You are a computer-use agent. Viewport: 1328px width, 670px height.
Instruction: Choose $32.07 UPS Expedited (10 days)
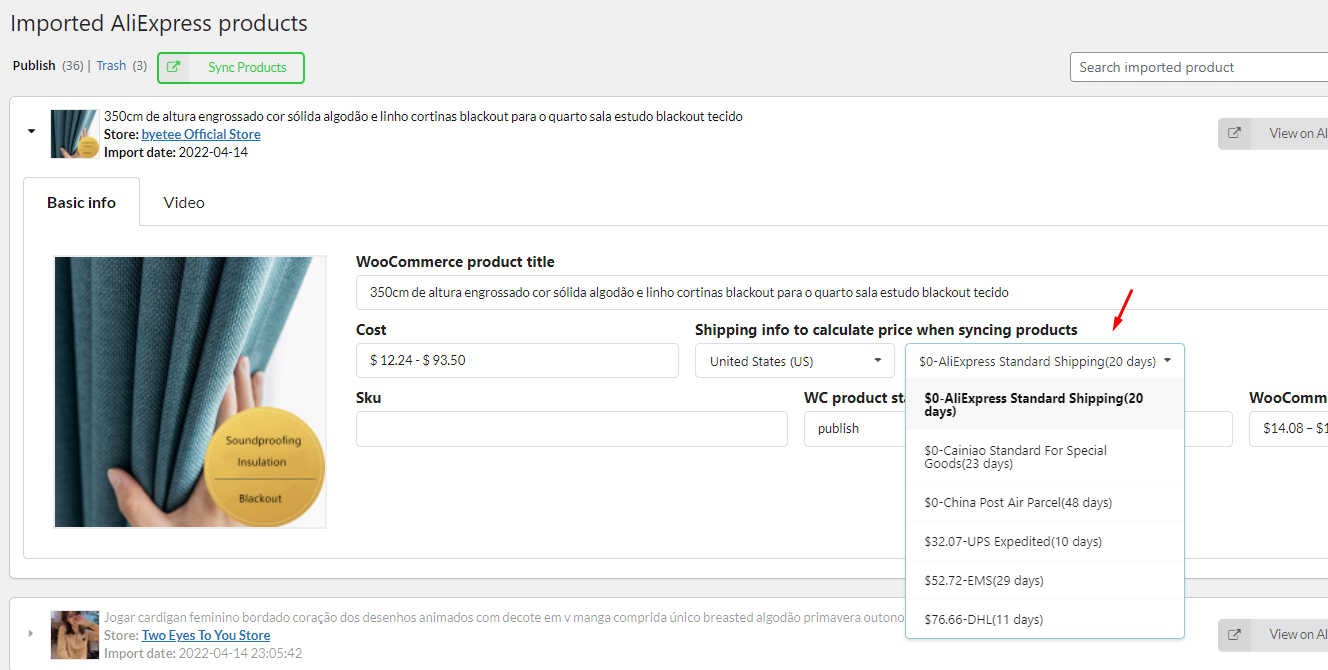point(1045,541)
